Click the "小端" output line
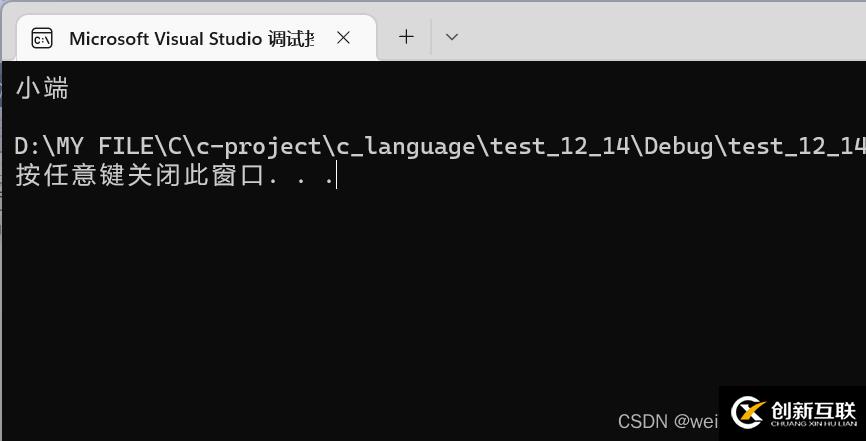 (x=42, y=89)
